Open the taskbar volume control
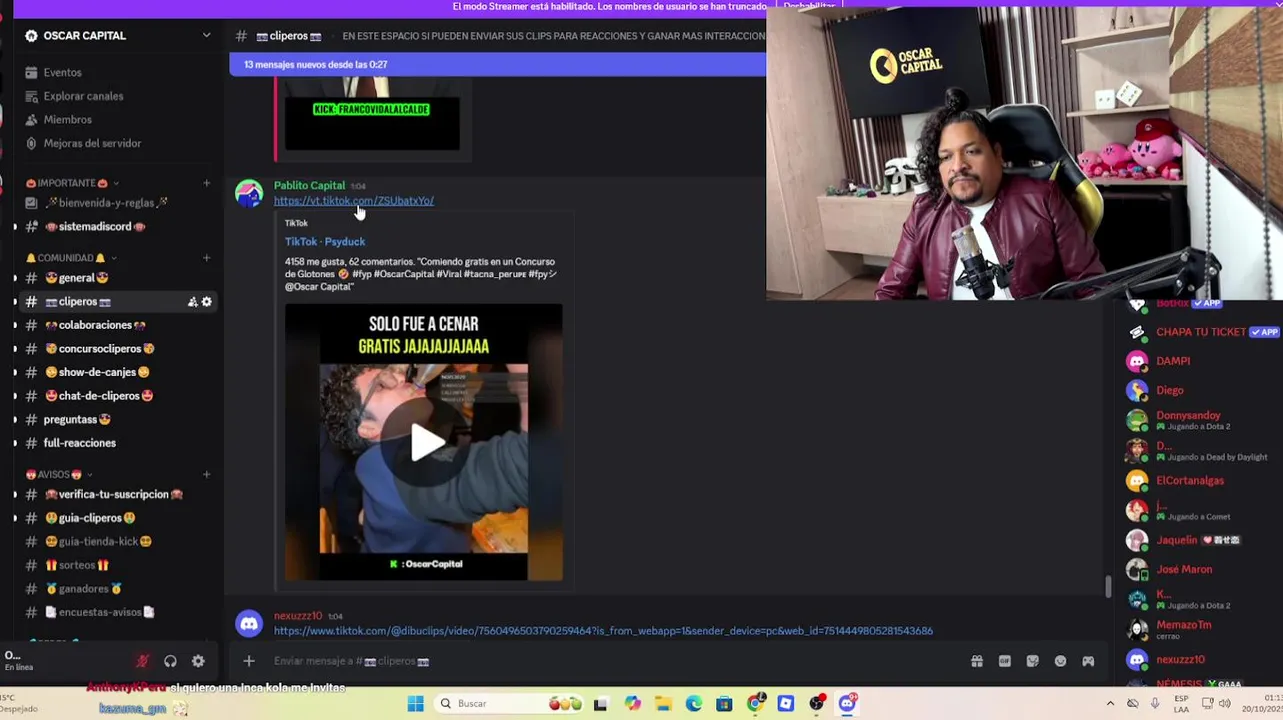Viewport: 1283px width, 720px height. (x=1224, y=704)
